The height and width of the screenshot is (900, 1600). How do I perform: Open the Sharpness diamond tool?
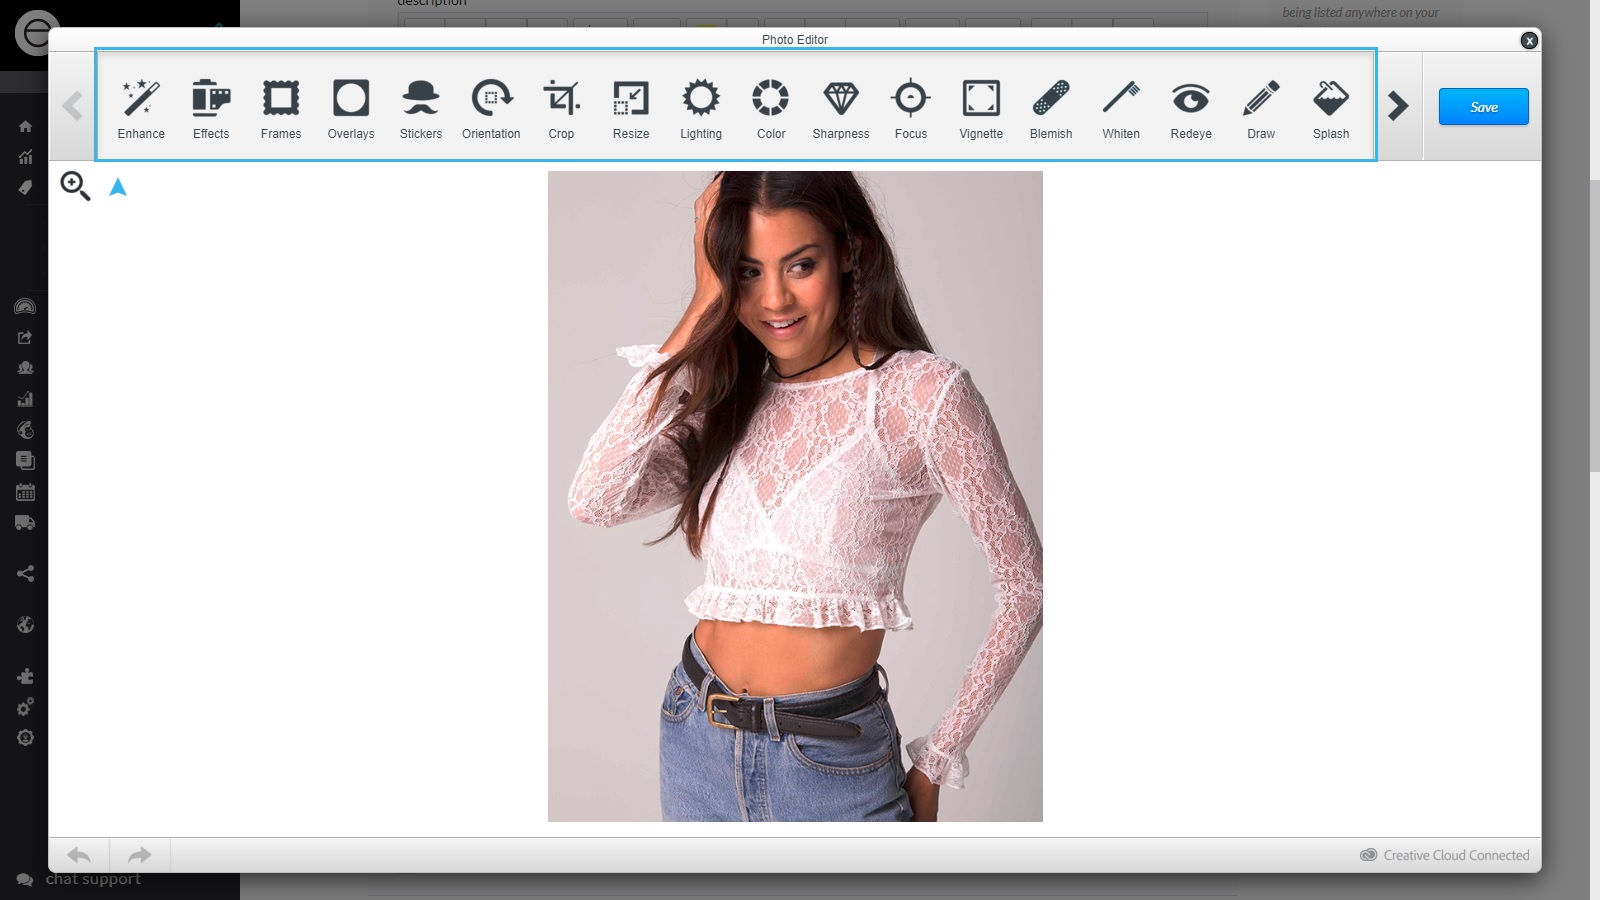841,109
